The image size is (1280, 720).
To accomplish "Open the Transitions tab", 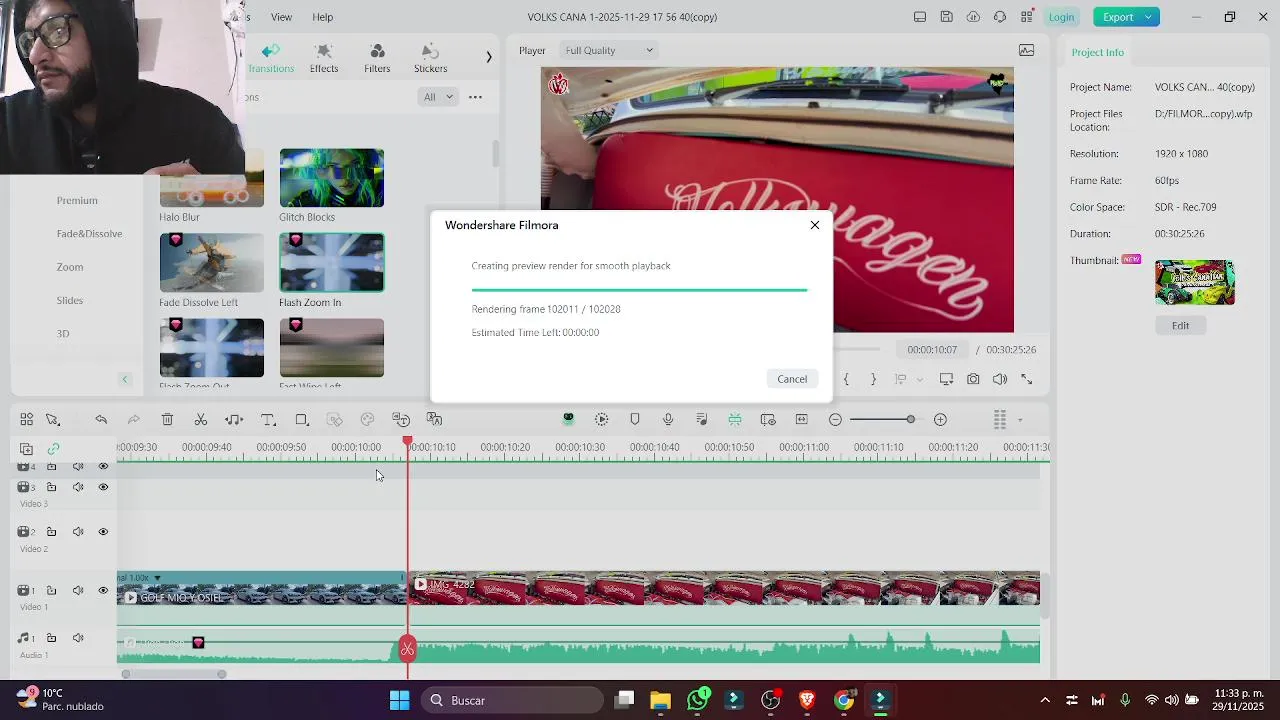I will click(x=271, y=59).
